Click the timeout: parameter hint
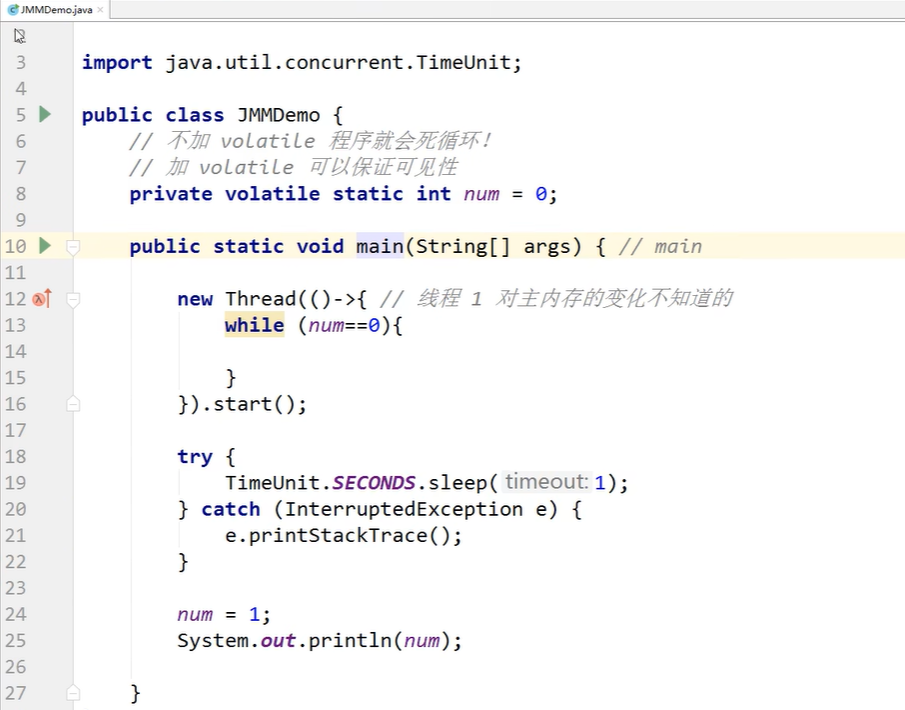 point(547,482)
